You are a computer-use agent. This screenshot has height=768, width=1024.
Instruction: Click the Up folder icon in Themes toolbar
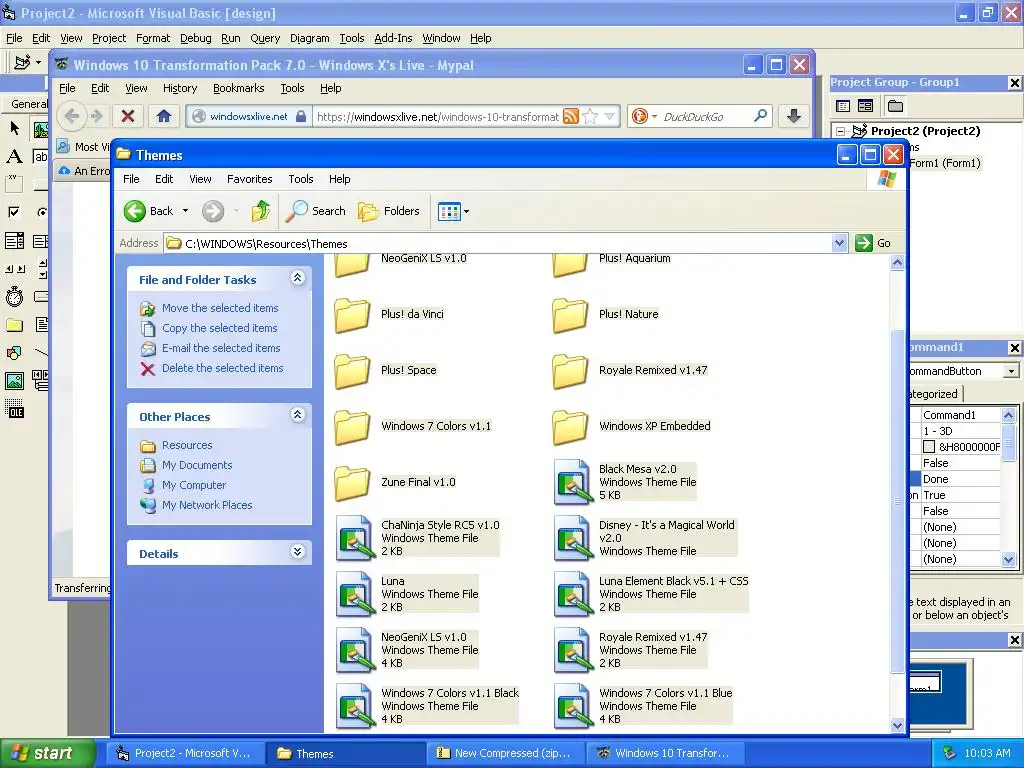click(261, 211)
